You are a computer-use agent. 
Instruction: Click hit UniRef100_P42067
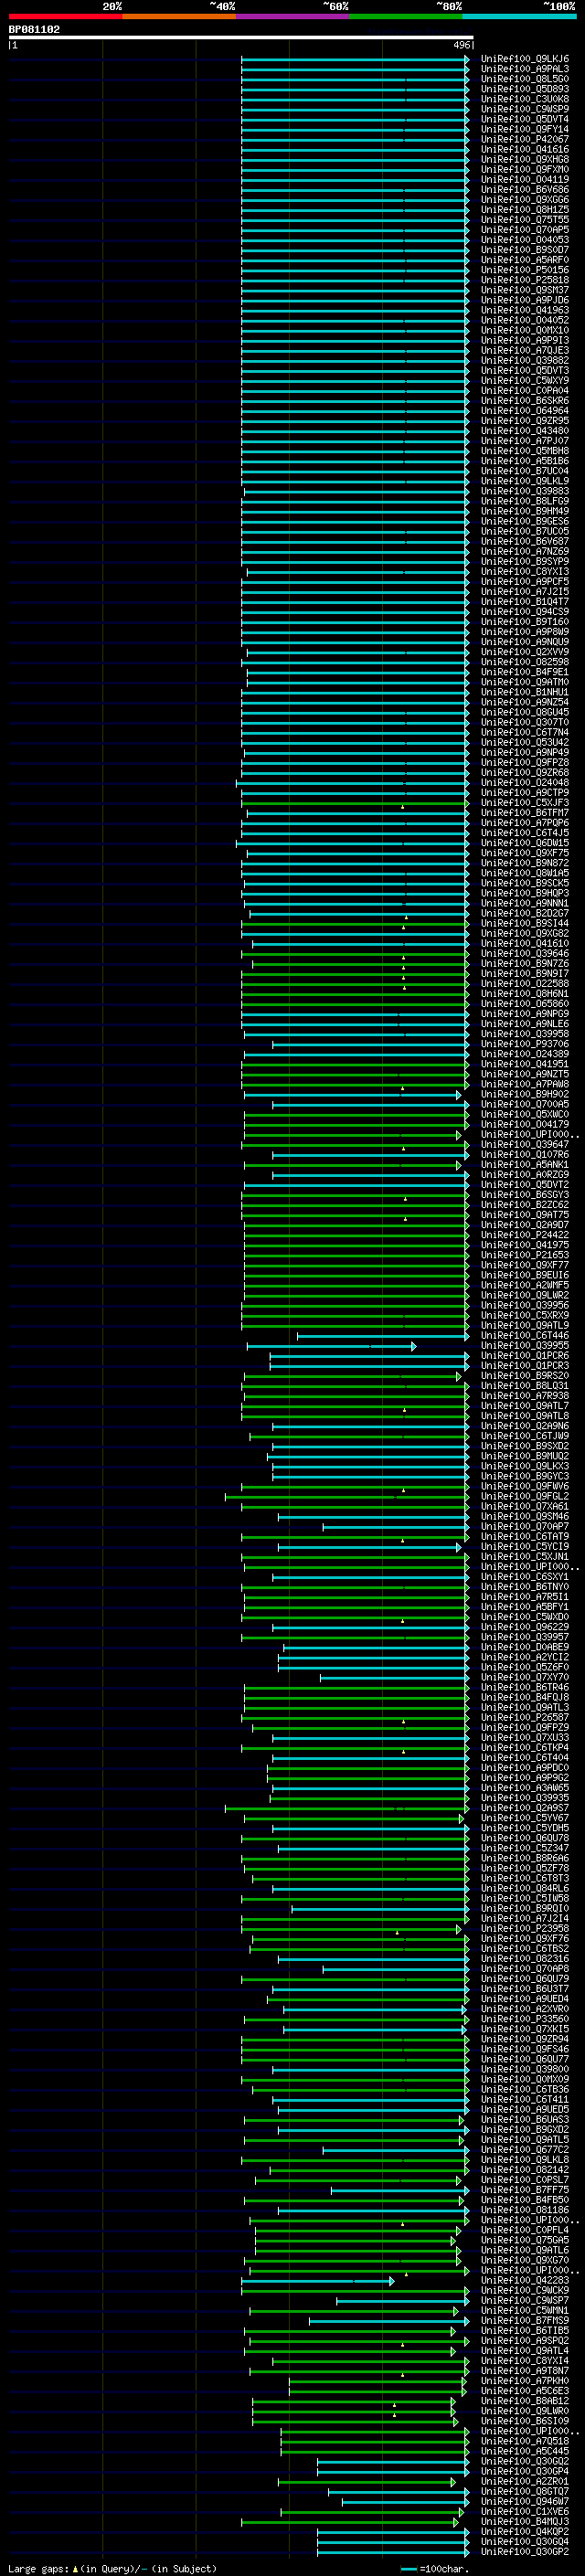tap(524, 139)
